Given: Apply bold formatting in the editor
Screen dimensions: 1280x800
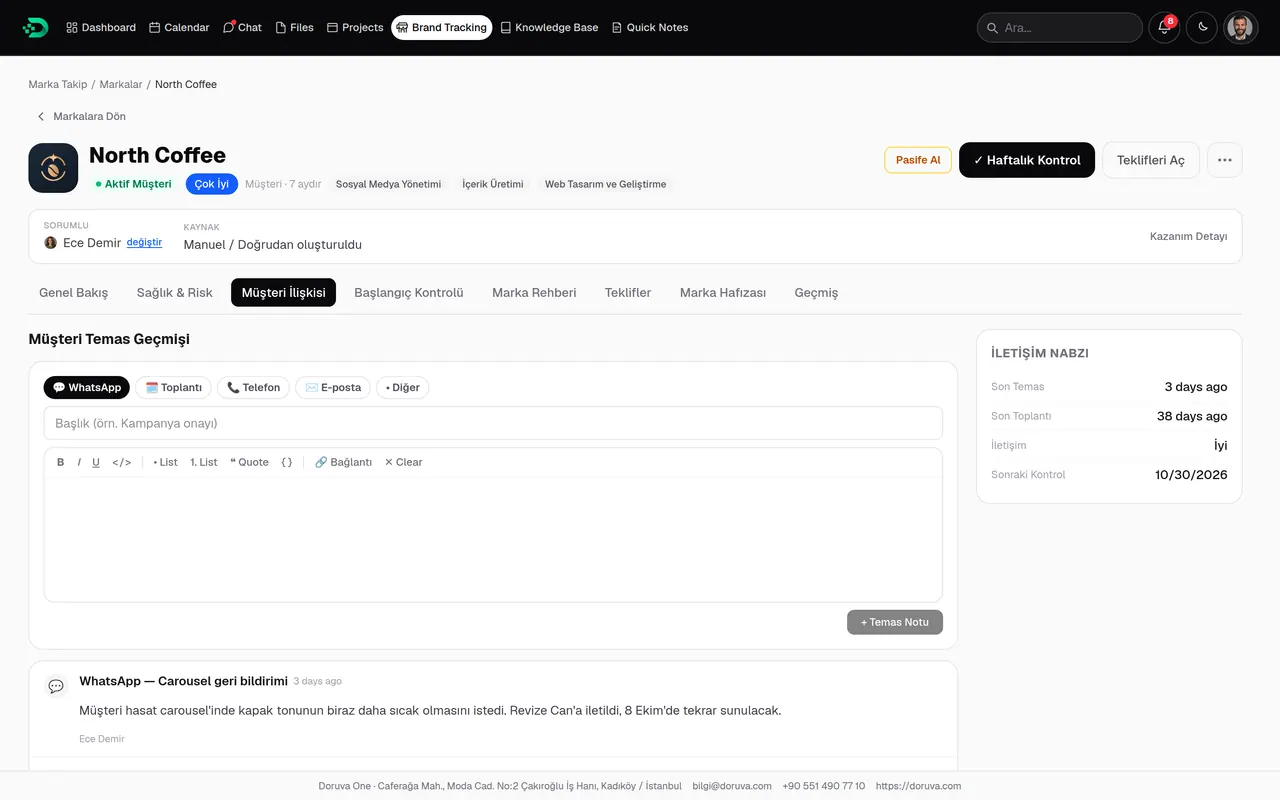Looking at the screenshot, I should [61, 462].
